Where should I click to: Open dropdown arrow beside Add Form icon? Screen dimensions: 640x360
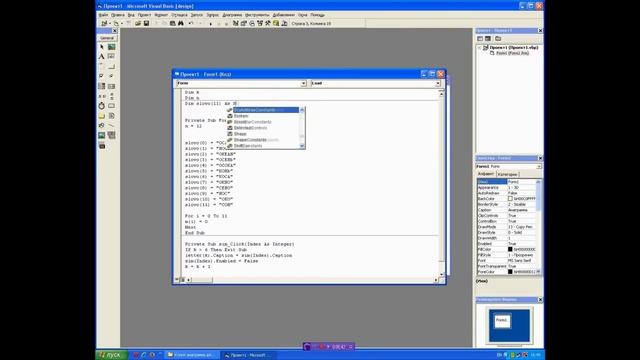click(x=122, y=24)
